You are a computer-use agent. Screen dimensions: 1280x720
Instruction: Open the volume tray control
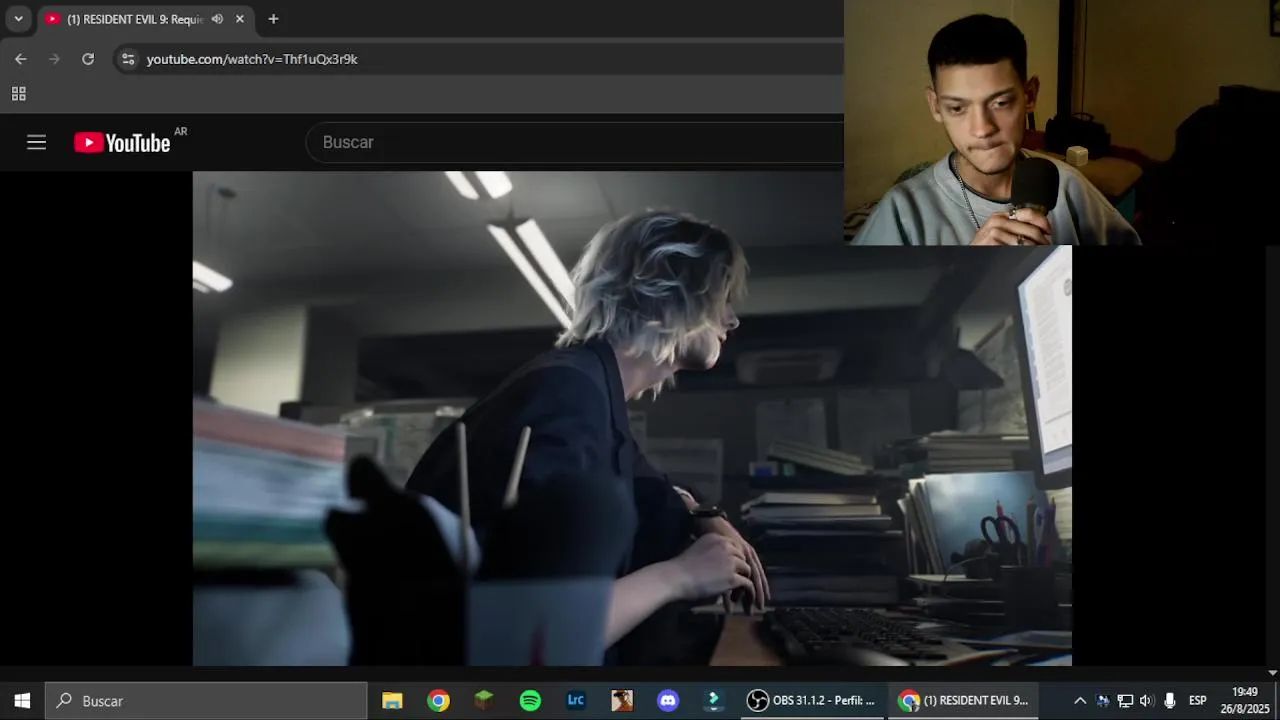pos(1147,701)
